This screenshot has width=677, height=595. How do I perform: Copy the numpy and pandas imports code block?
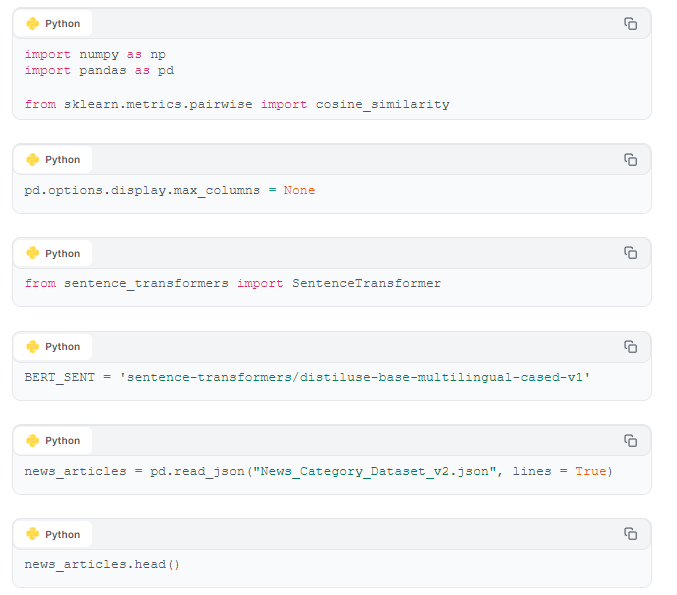point(630,24)
